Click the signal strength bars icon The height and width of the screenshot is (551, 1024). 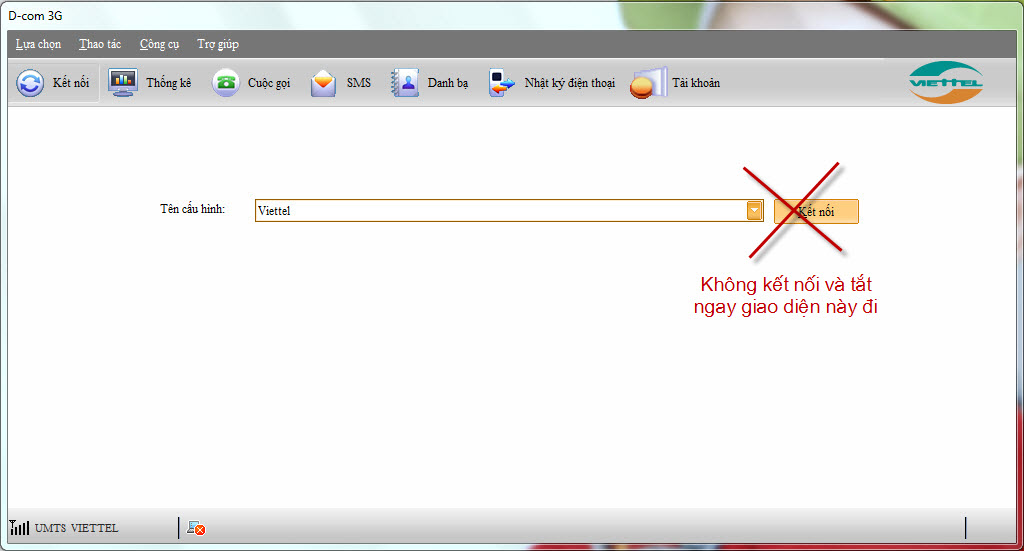19,527
